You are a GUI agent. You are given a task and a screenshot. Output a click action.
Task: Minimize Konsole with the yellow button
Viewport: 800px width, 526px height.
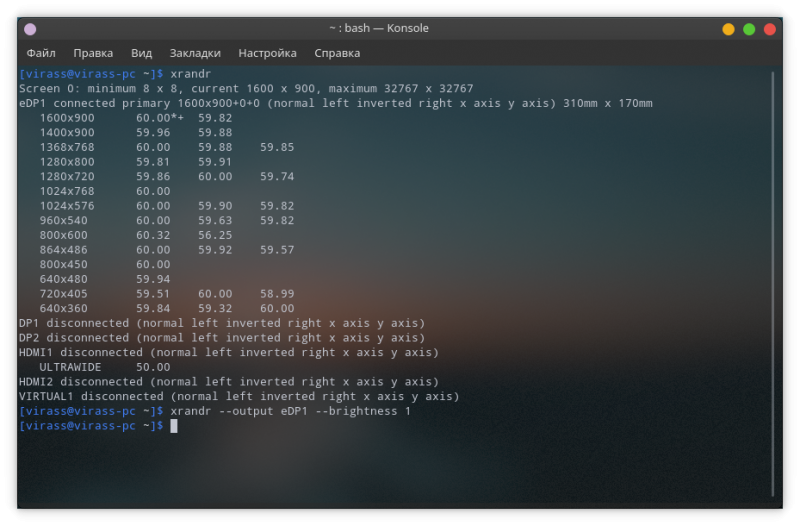[x=728, y=30]
